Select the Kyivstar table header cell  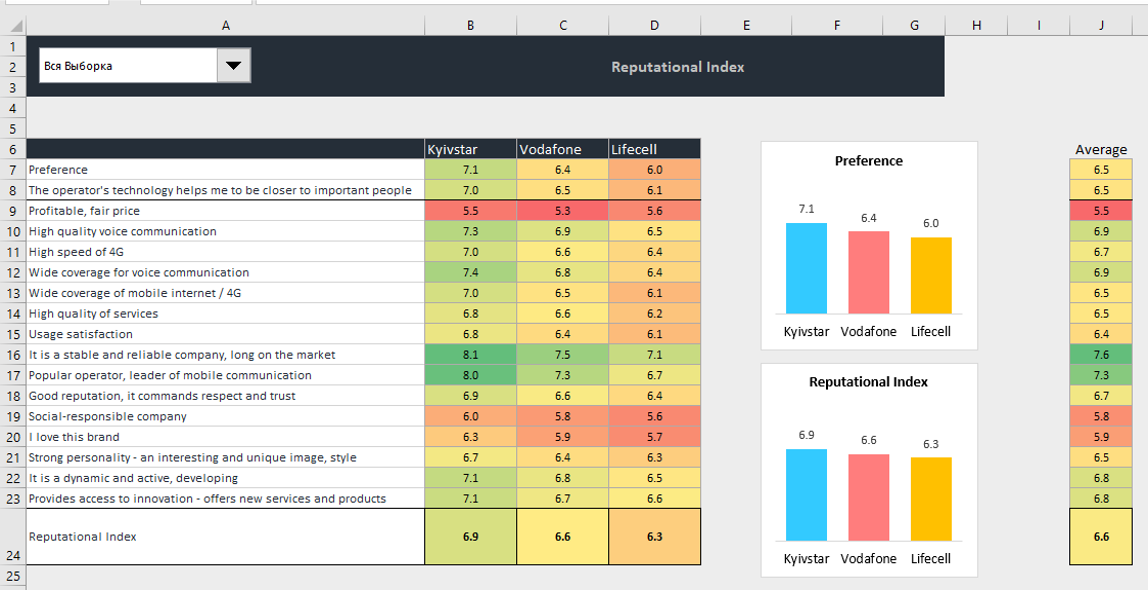(x=470, y=149)
